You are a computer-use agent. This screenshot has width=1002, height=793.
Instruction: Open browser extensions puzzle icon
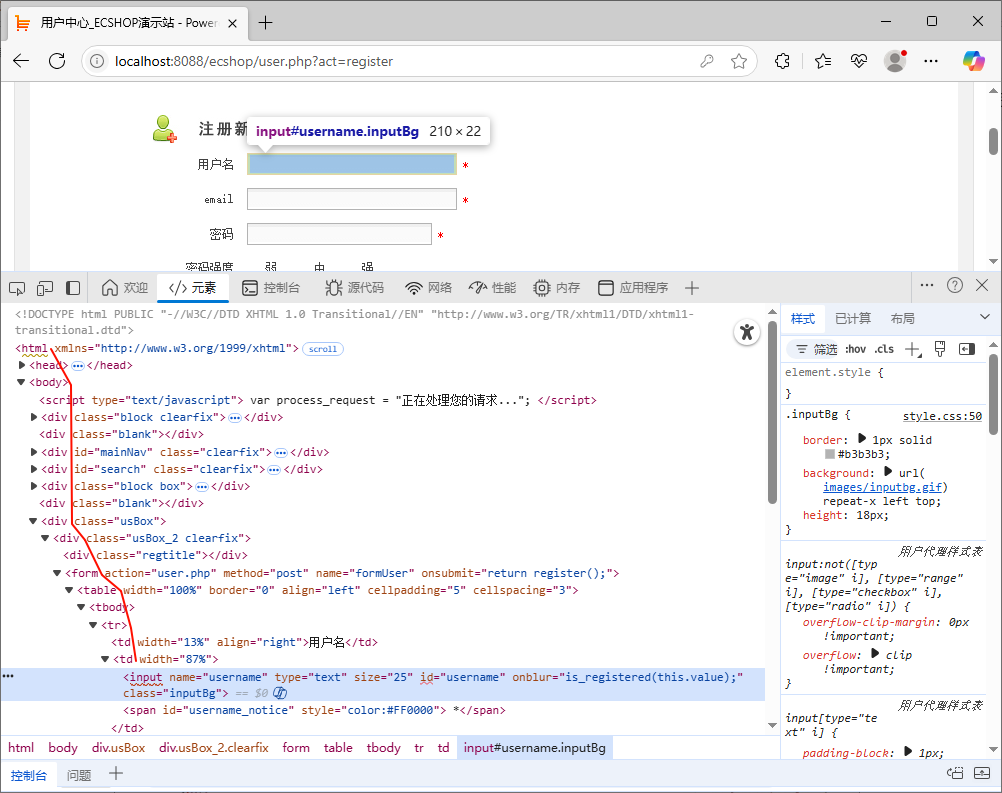tap(782, 61)
